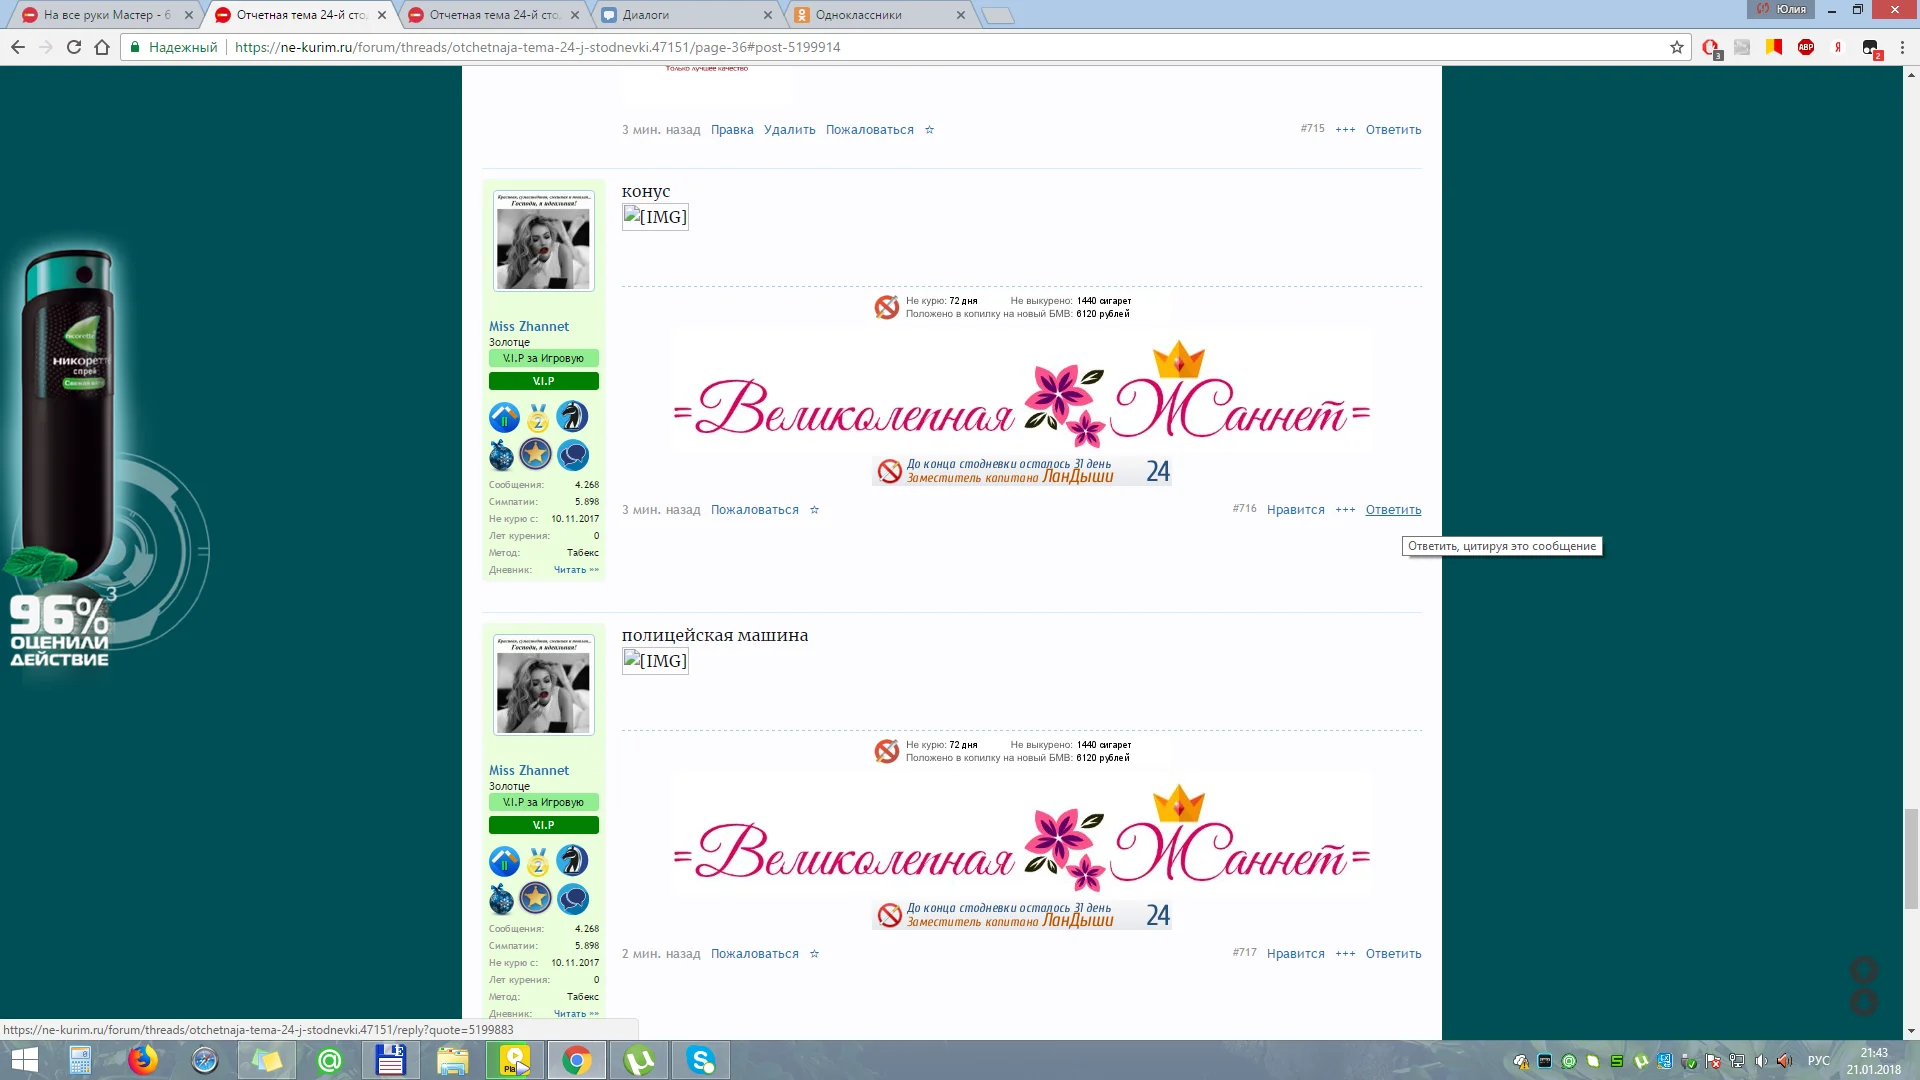Image resolution: width=1920 pixels, height=1080 pixels.
Task: Expand the +++ options on post #716
Action: pos(1345,510)
